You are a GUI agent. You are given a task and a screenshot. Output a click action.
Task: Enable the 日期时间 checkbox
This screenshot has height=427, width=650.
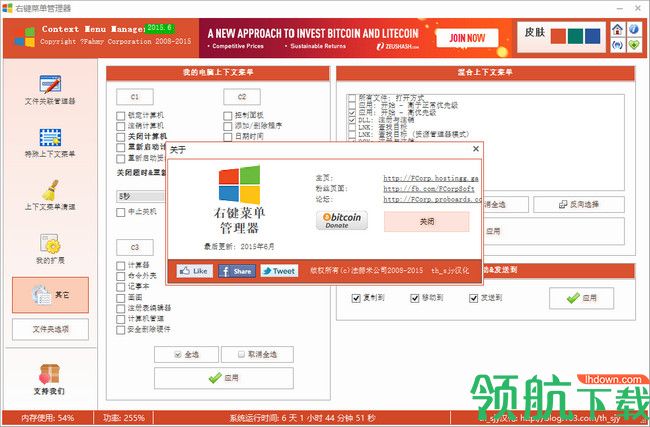[228, 137]
